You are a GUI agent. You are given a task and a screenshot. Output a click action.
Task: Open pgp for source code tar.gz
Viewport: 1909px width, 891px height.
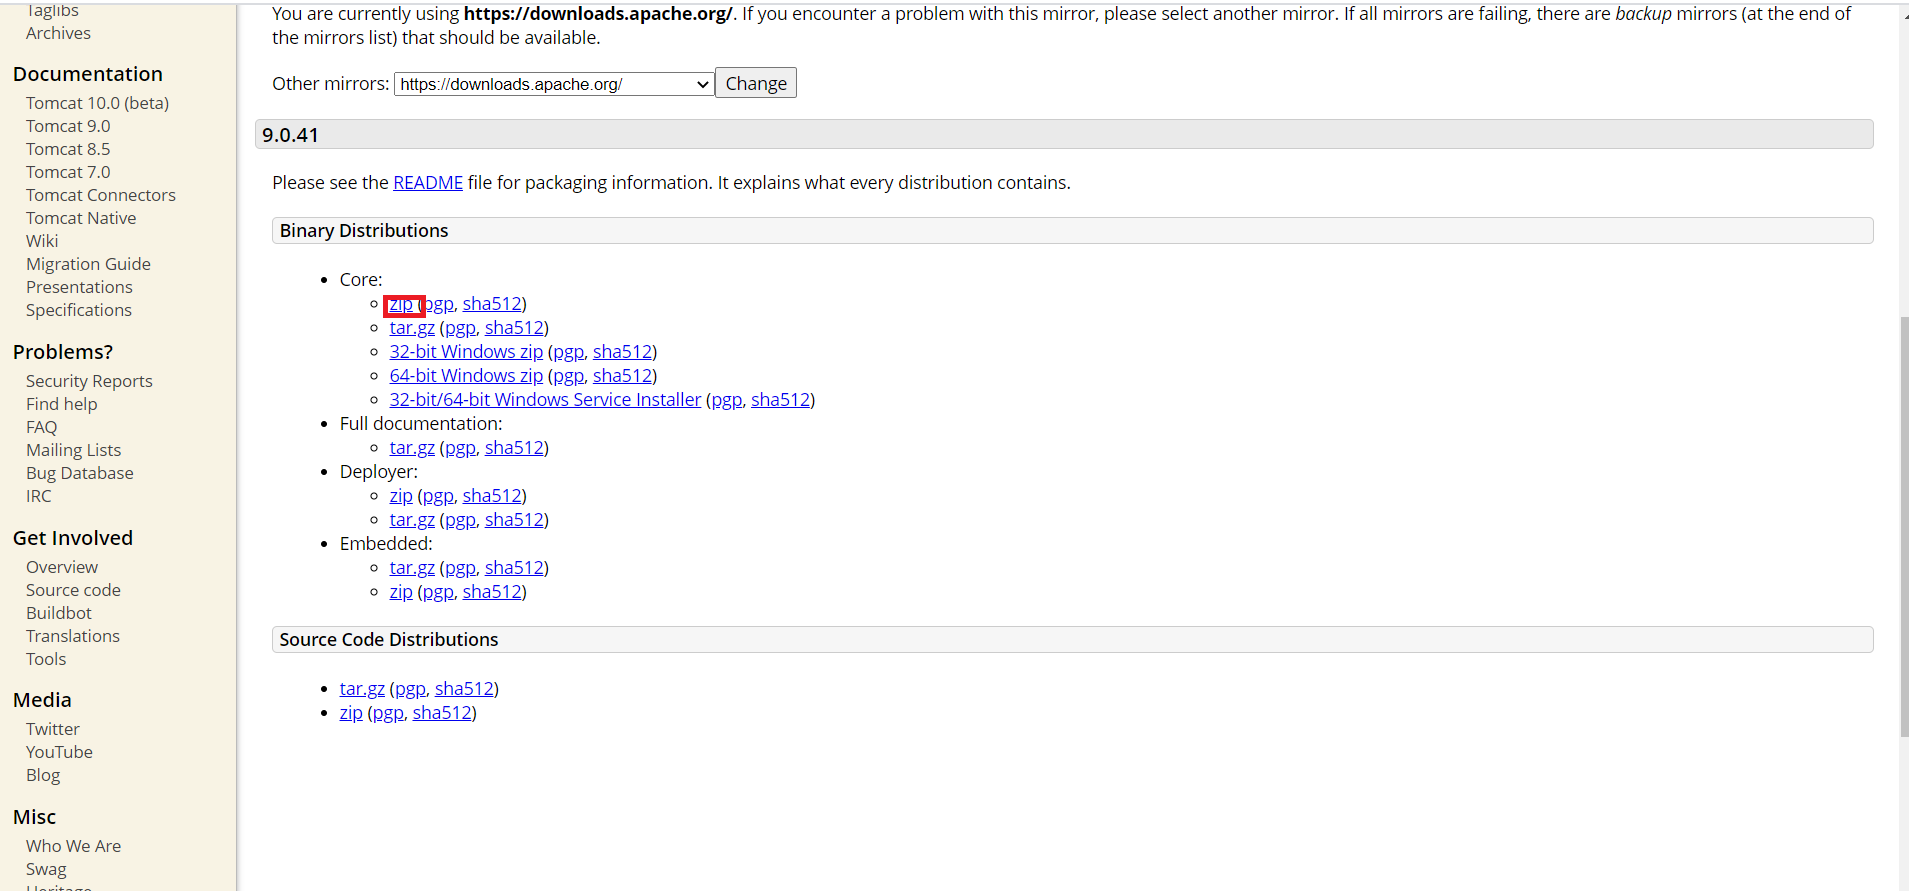(x=410, y=689)
